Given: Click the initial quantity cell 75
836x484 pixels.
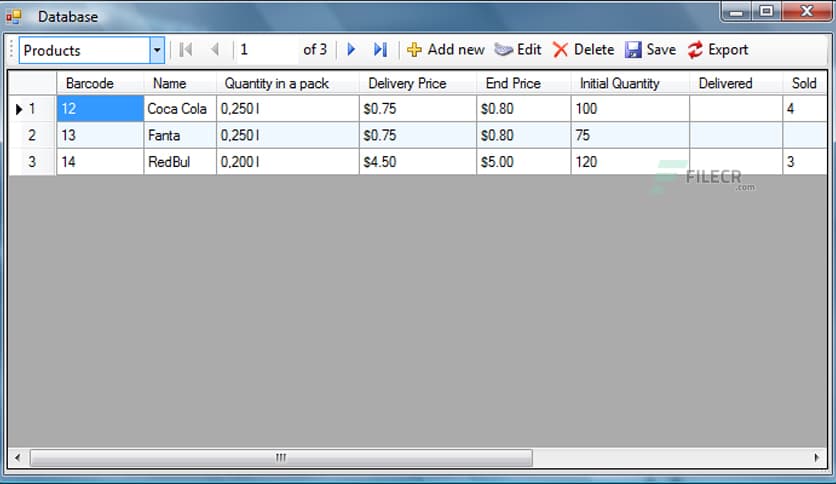Looking at the screenshot, I should pos(630,135).
